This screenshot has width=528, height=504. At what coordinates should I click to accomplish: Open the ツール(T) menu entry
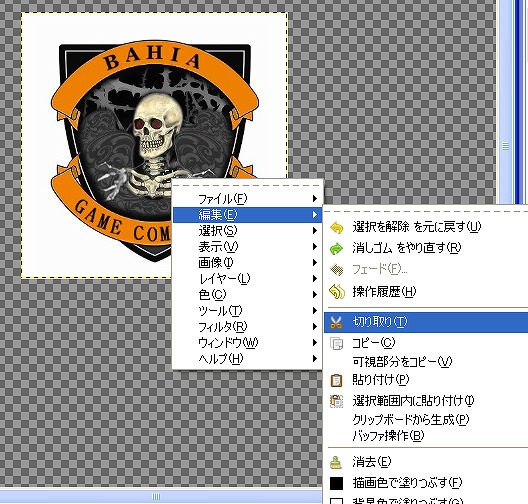(247, 310)
